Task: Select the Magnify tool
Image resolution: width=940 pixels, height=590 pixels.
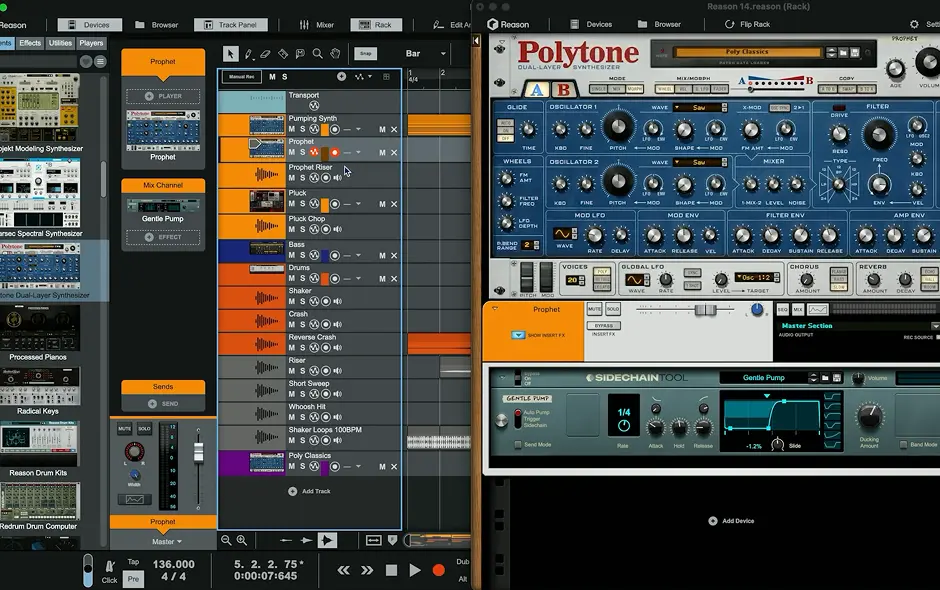Action: pyautogui.click(x=317, y=54)
